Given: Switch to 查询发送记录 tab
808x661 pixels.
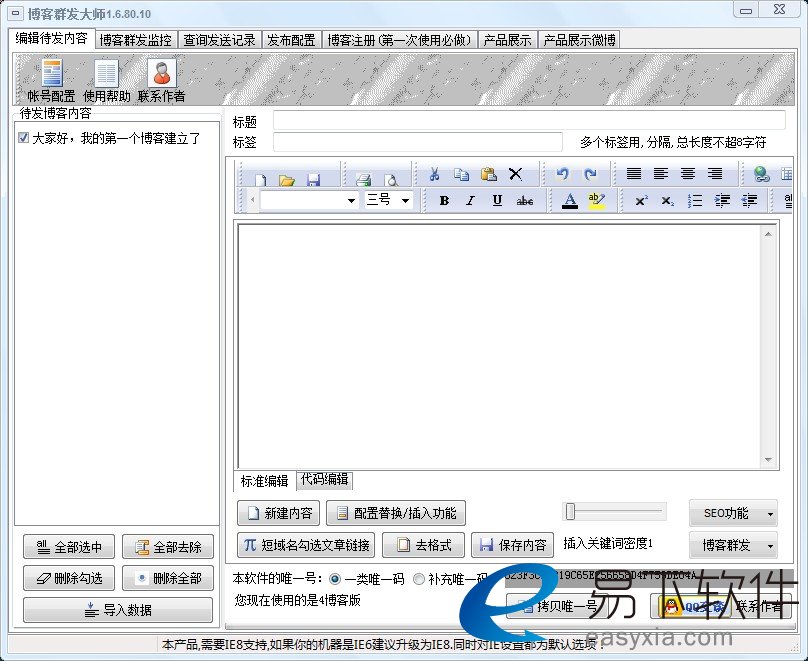Looking at the screenshot, I should click(220, 40).
